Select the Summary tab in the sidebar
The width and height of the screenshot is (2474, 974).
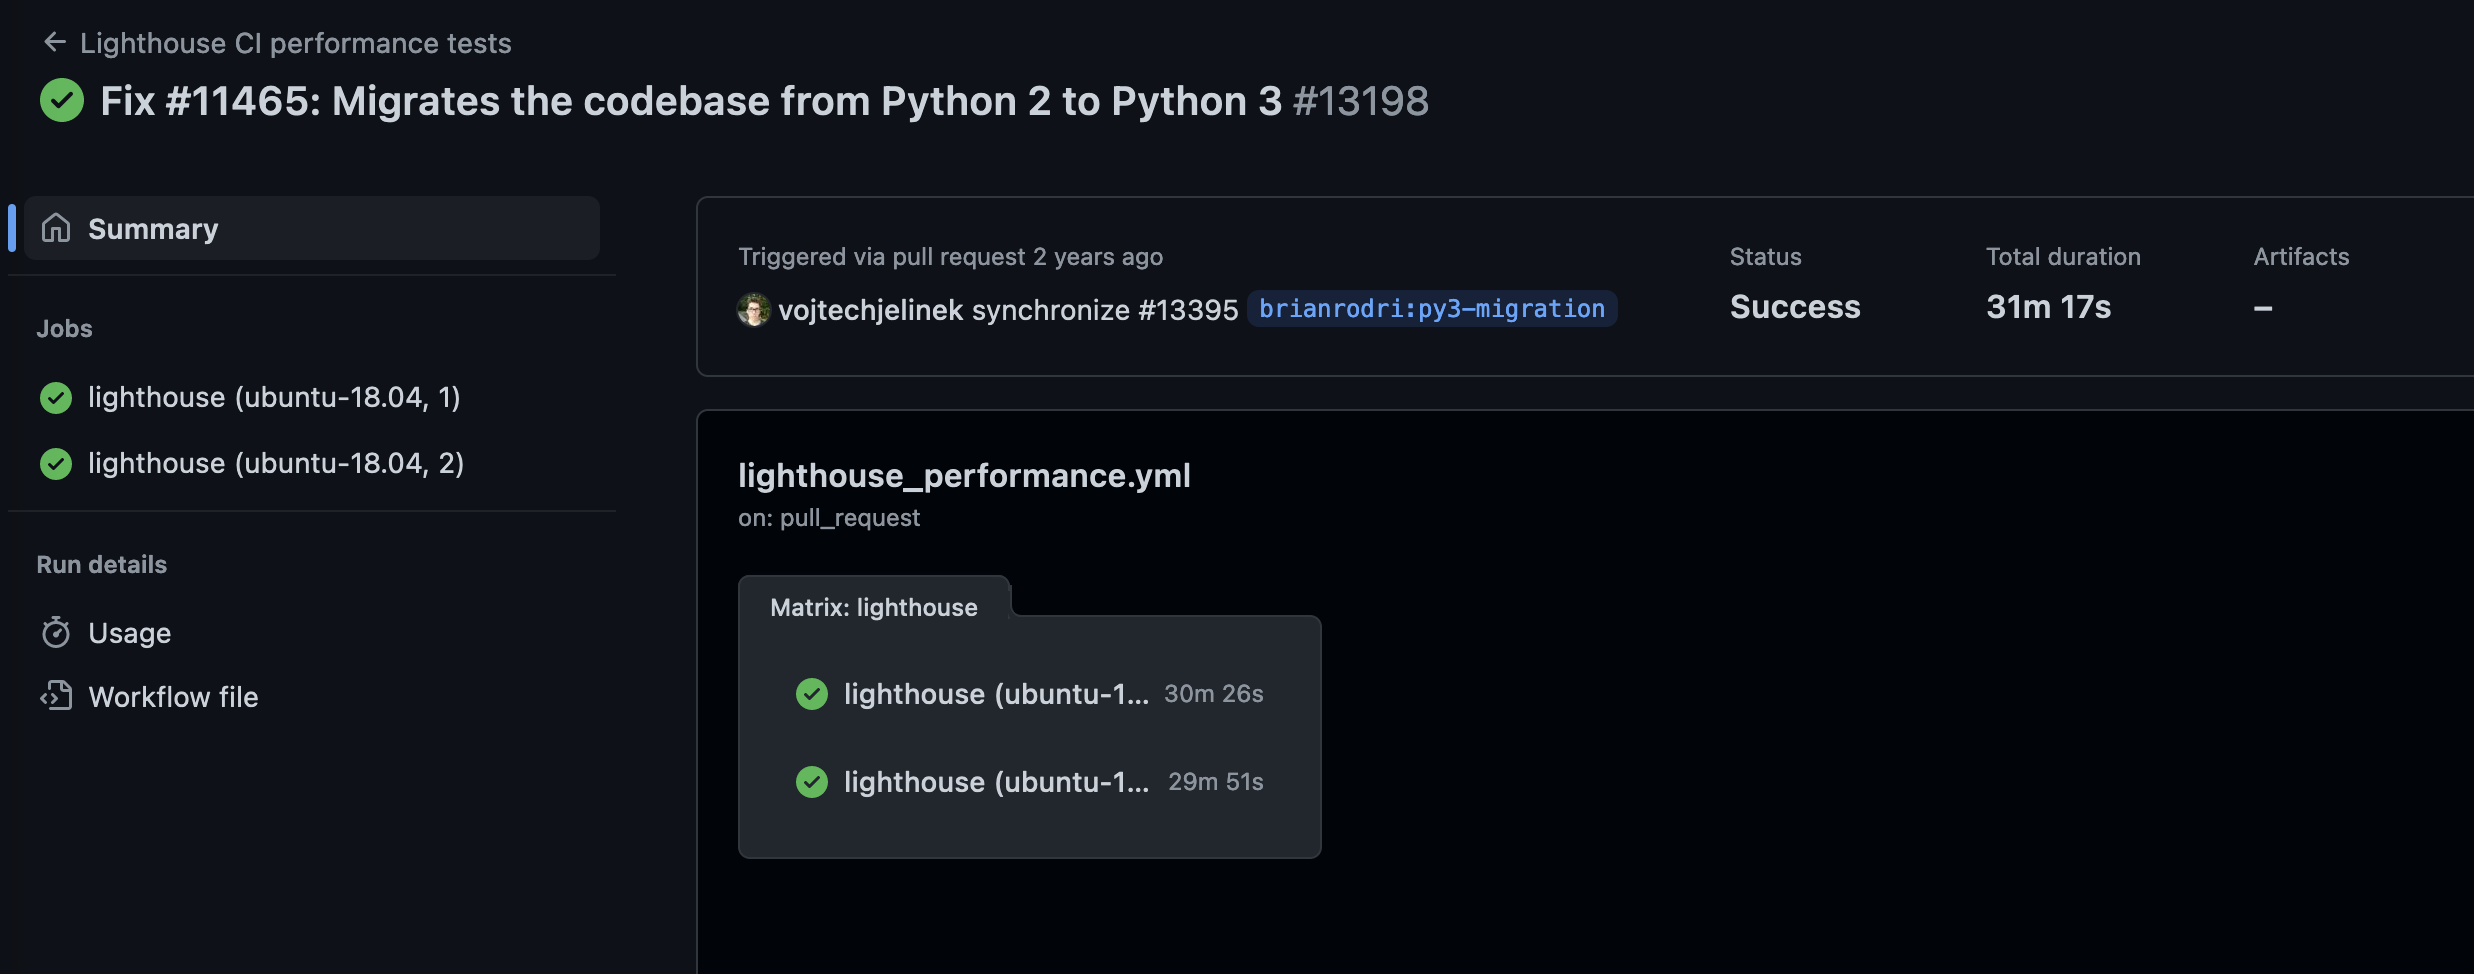tap(154, 228)
